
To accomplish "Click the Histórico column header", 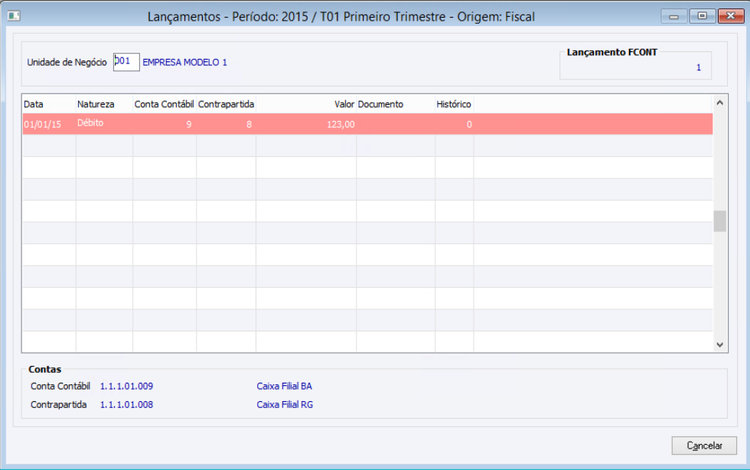I will click(x=454, y=104).
